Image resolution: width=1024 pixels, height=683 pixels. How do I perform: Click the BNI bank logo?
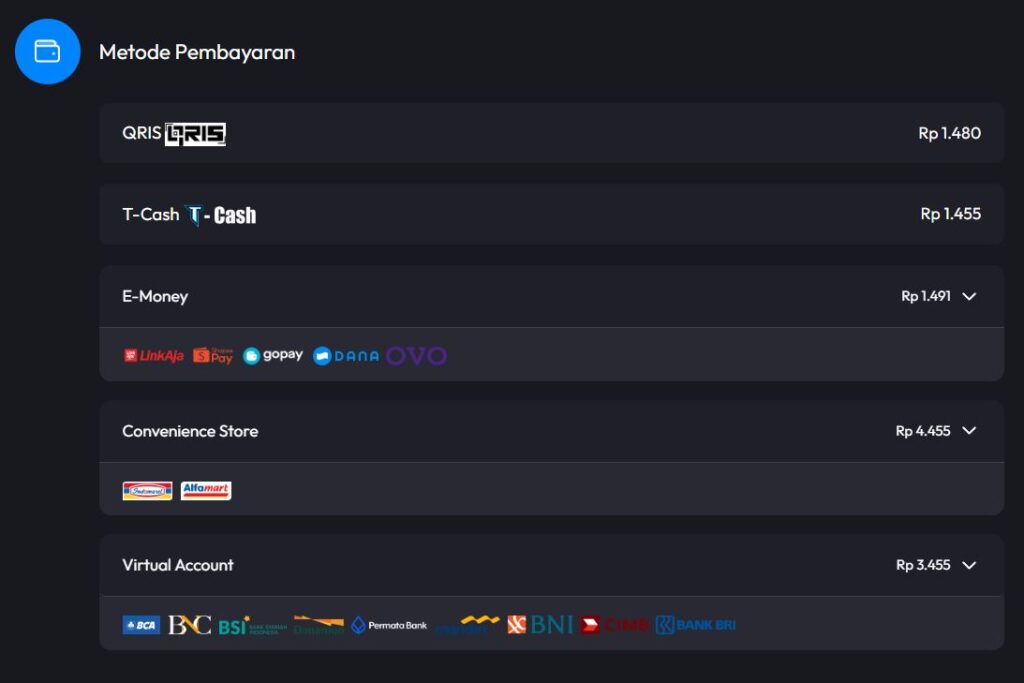click(540, 625)
